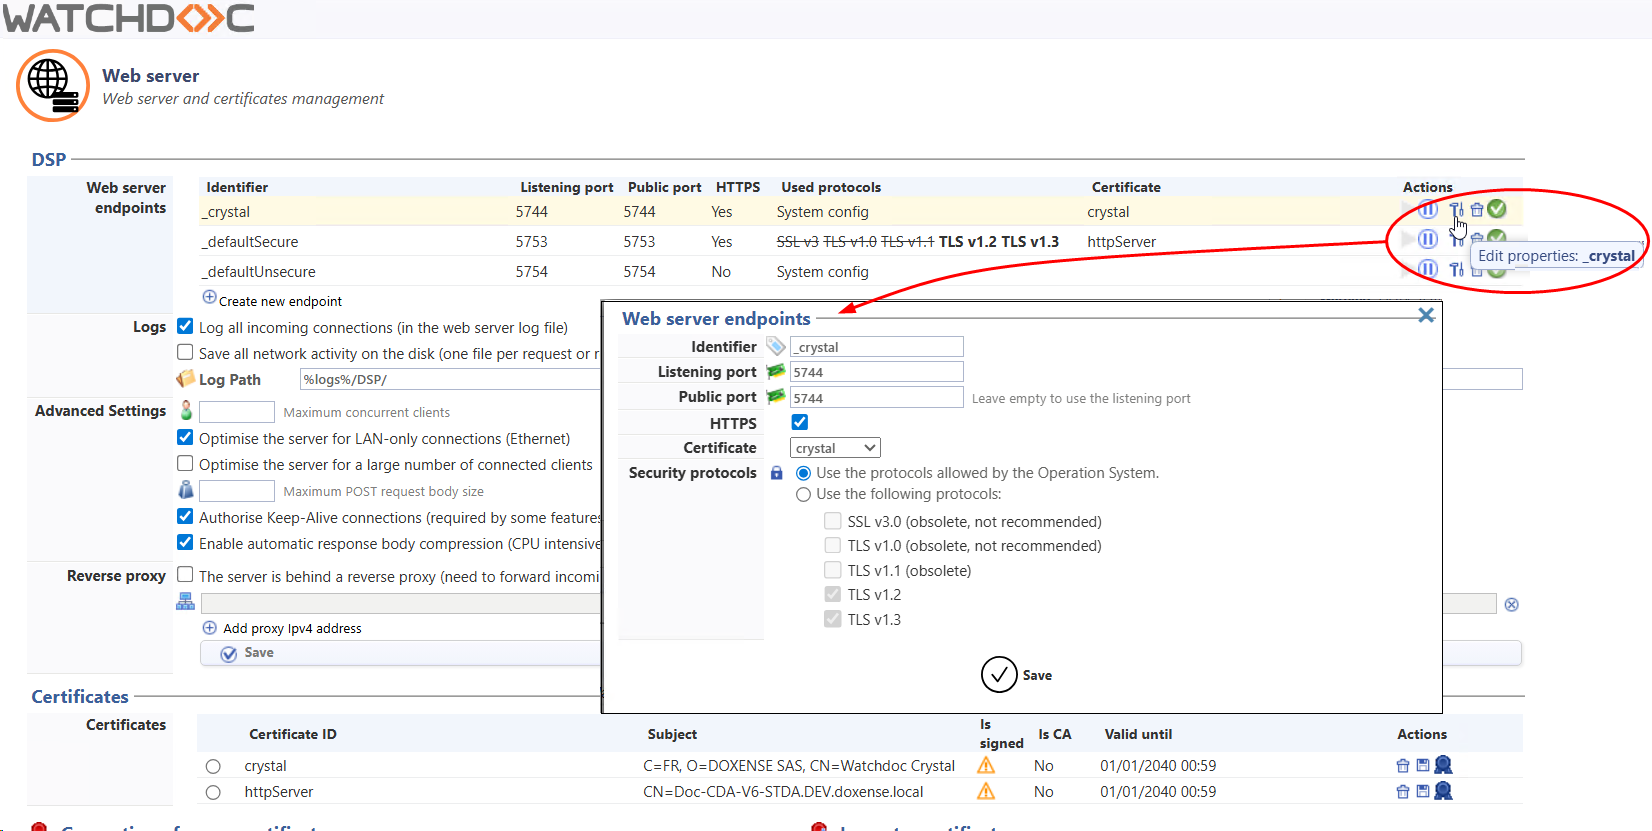This screenshot has height=831, width=1652.
Task: Click the _defaultSecure endpoint identifier
Action: (250, 242)
